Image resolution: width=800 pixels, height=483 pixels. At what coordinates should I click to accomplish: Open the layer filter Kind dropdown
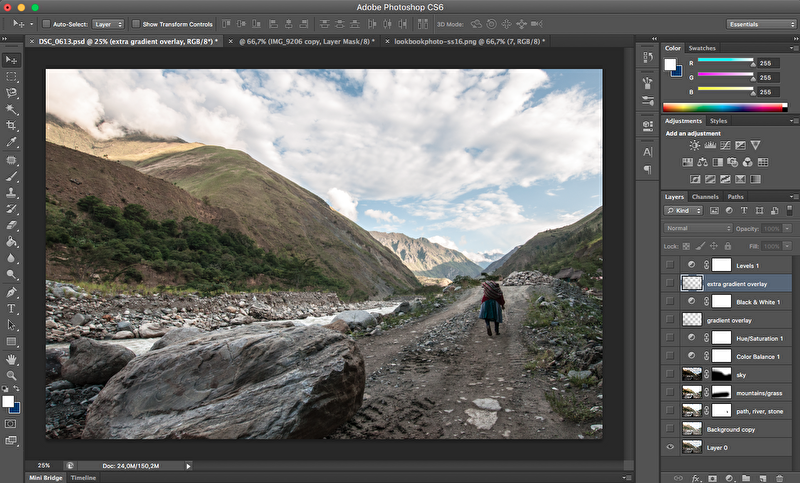tap(683, 210)
